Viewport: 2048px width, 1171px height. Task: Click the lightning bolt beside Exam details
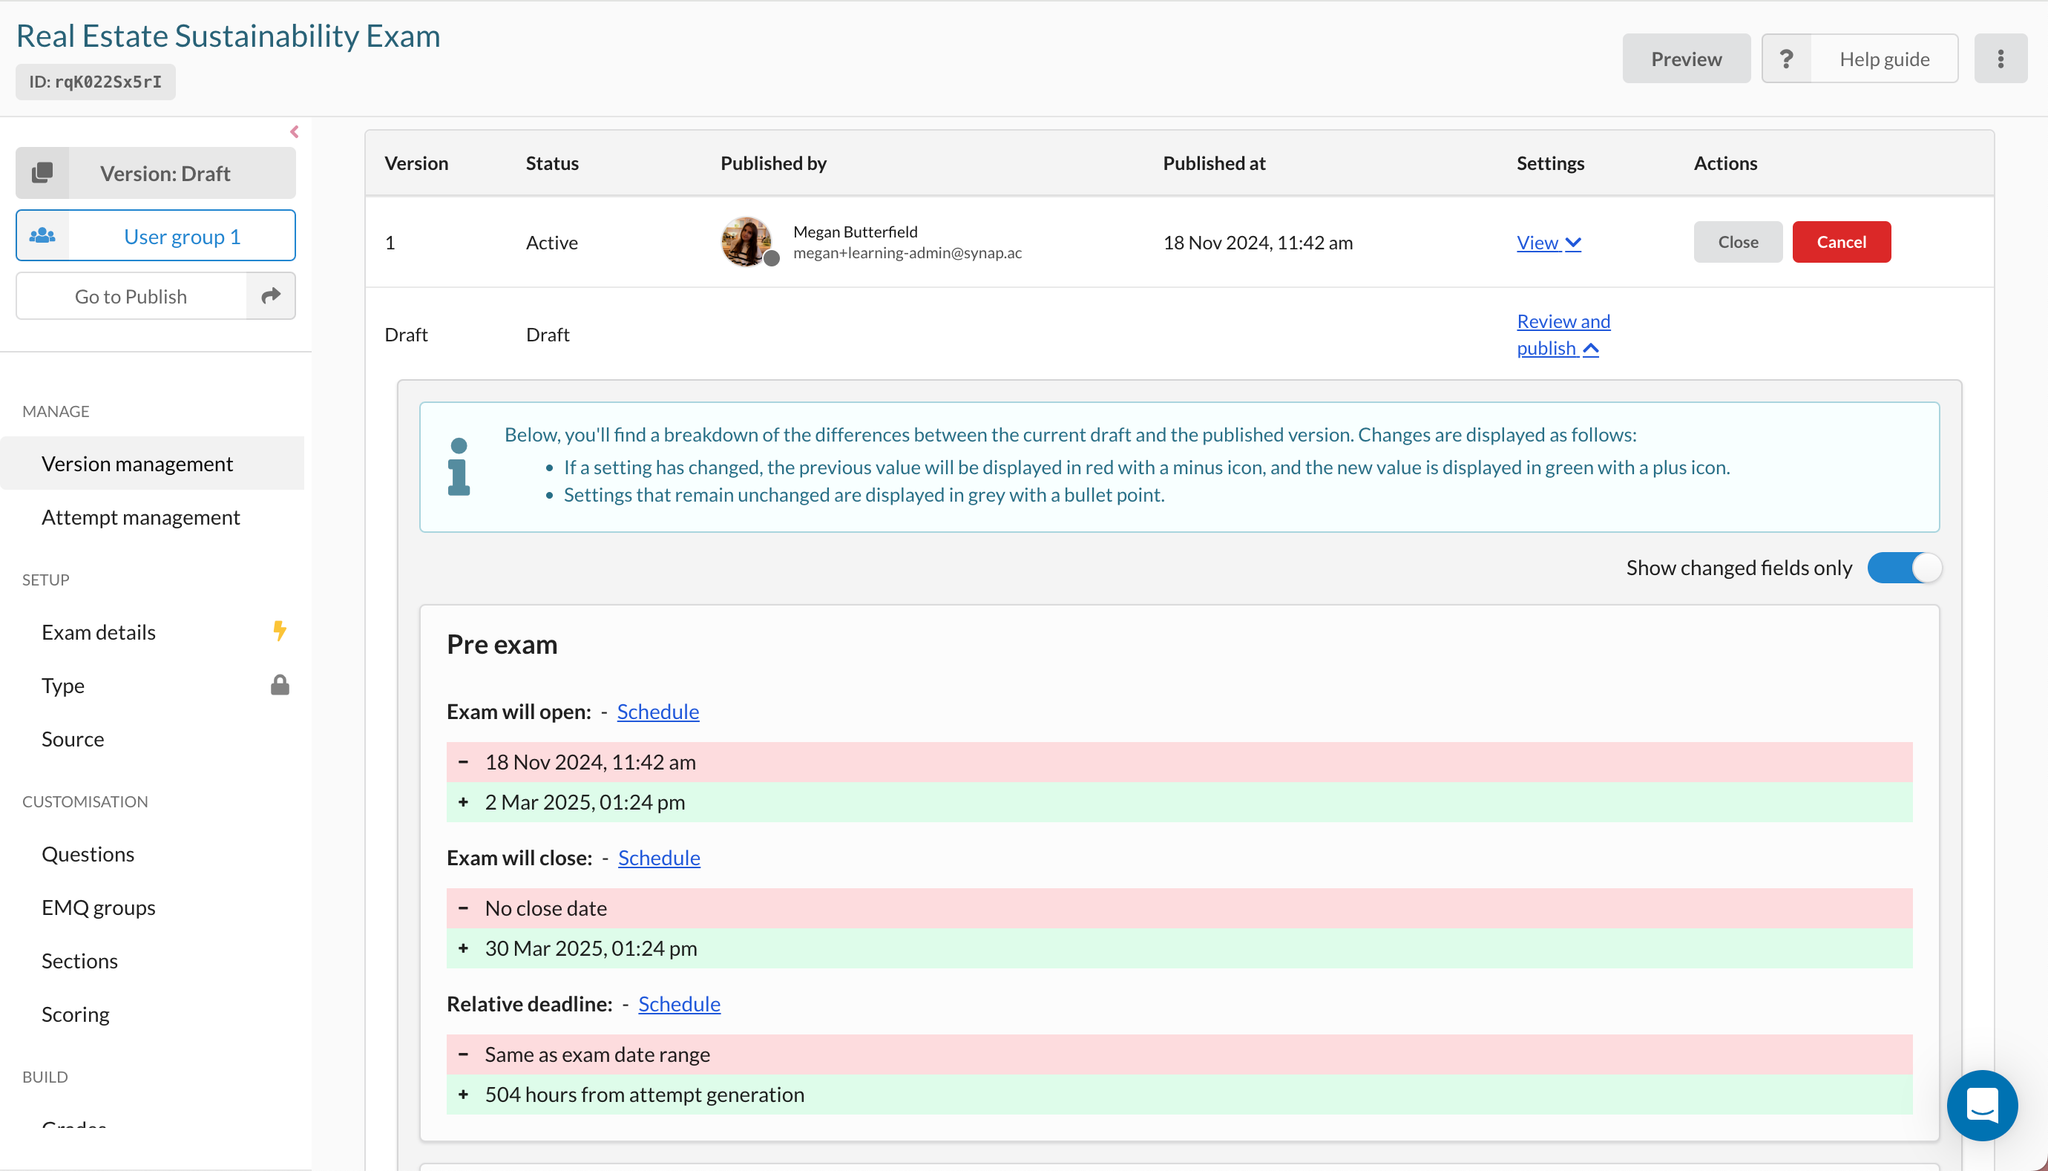click(280, 631)
